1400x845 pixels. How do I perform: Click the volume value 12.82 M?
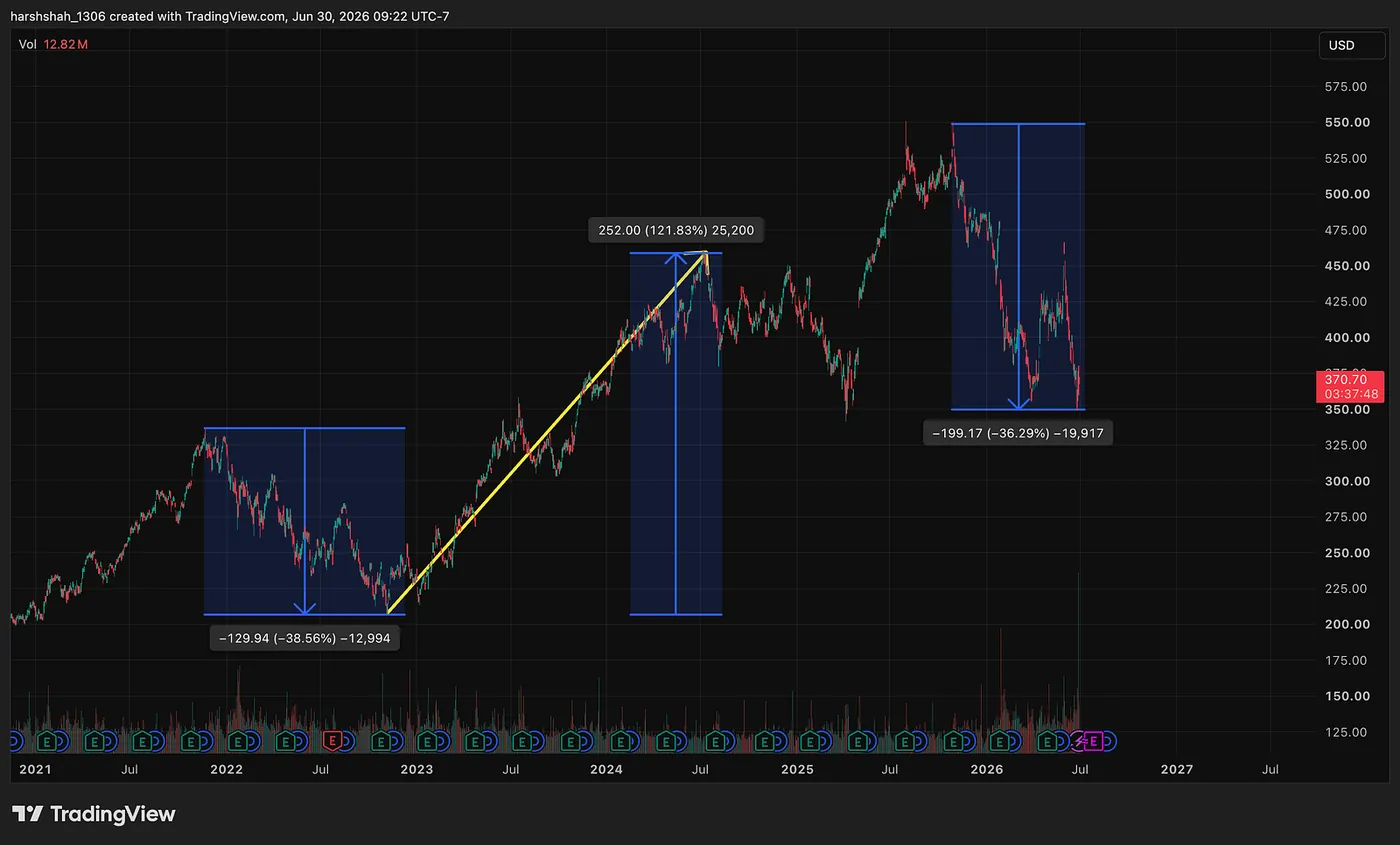click(x=67, y=44)
